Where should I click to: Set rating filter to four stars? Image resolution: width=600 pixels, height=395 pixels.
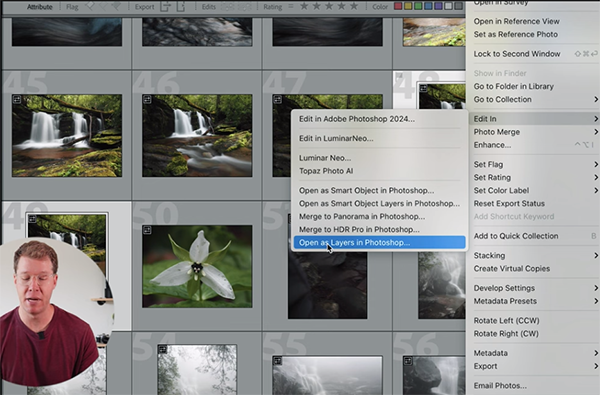click(341, 7)
